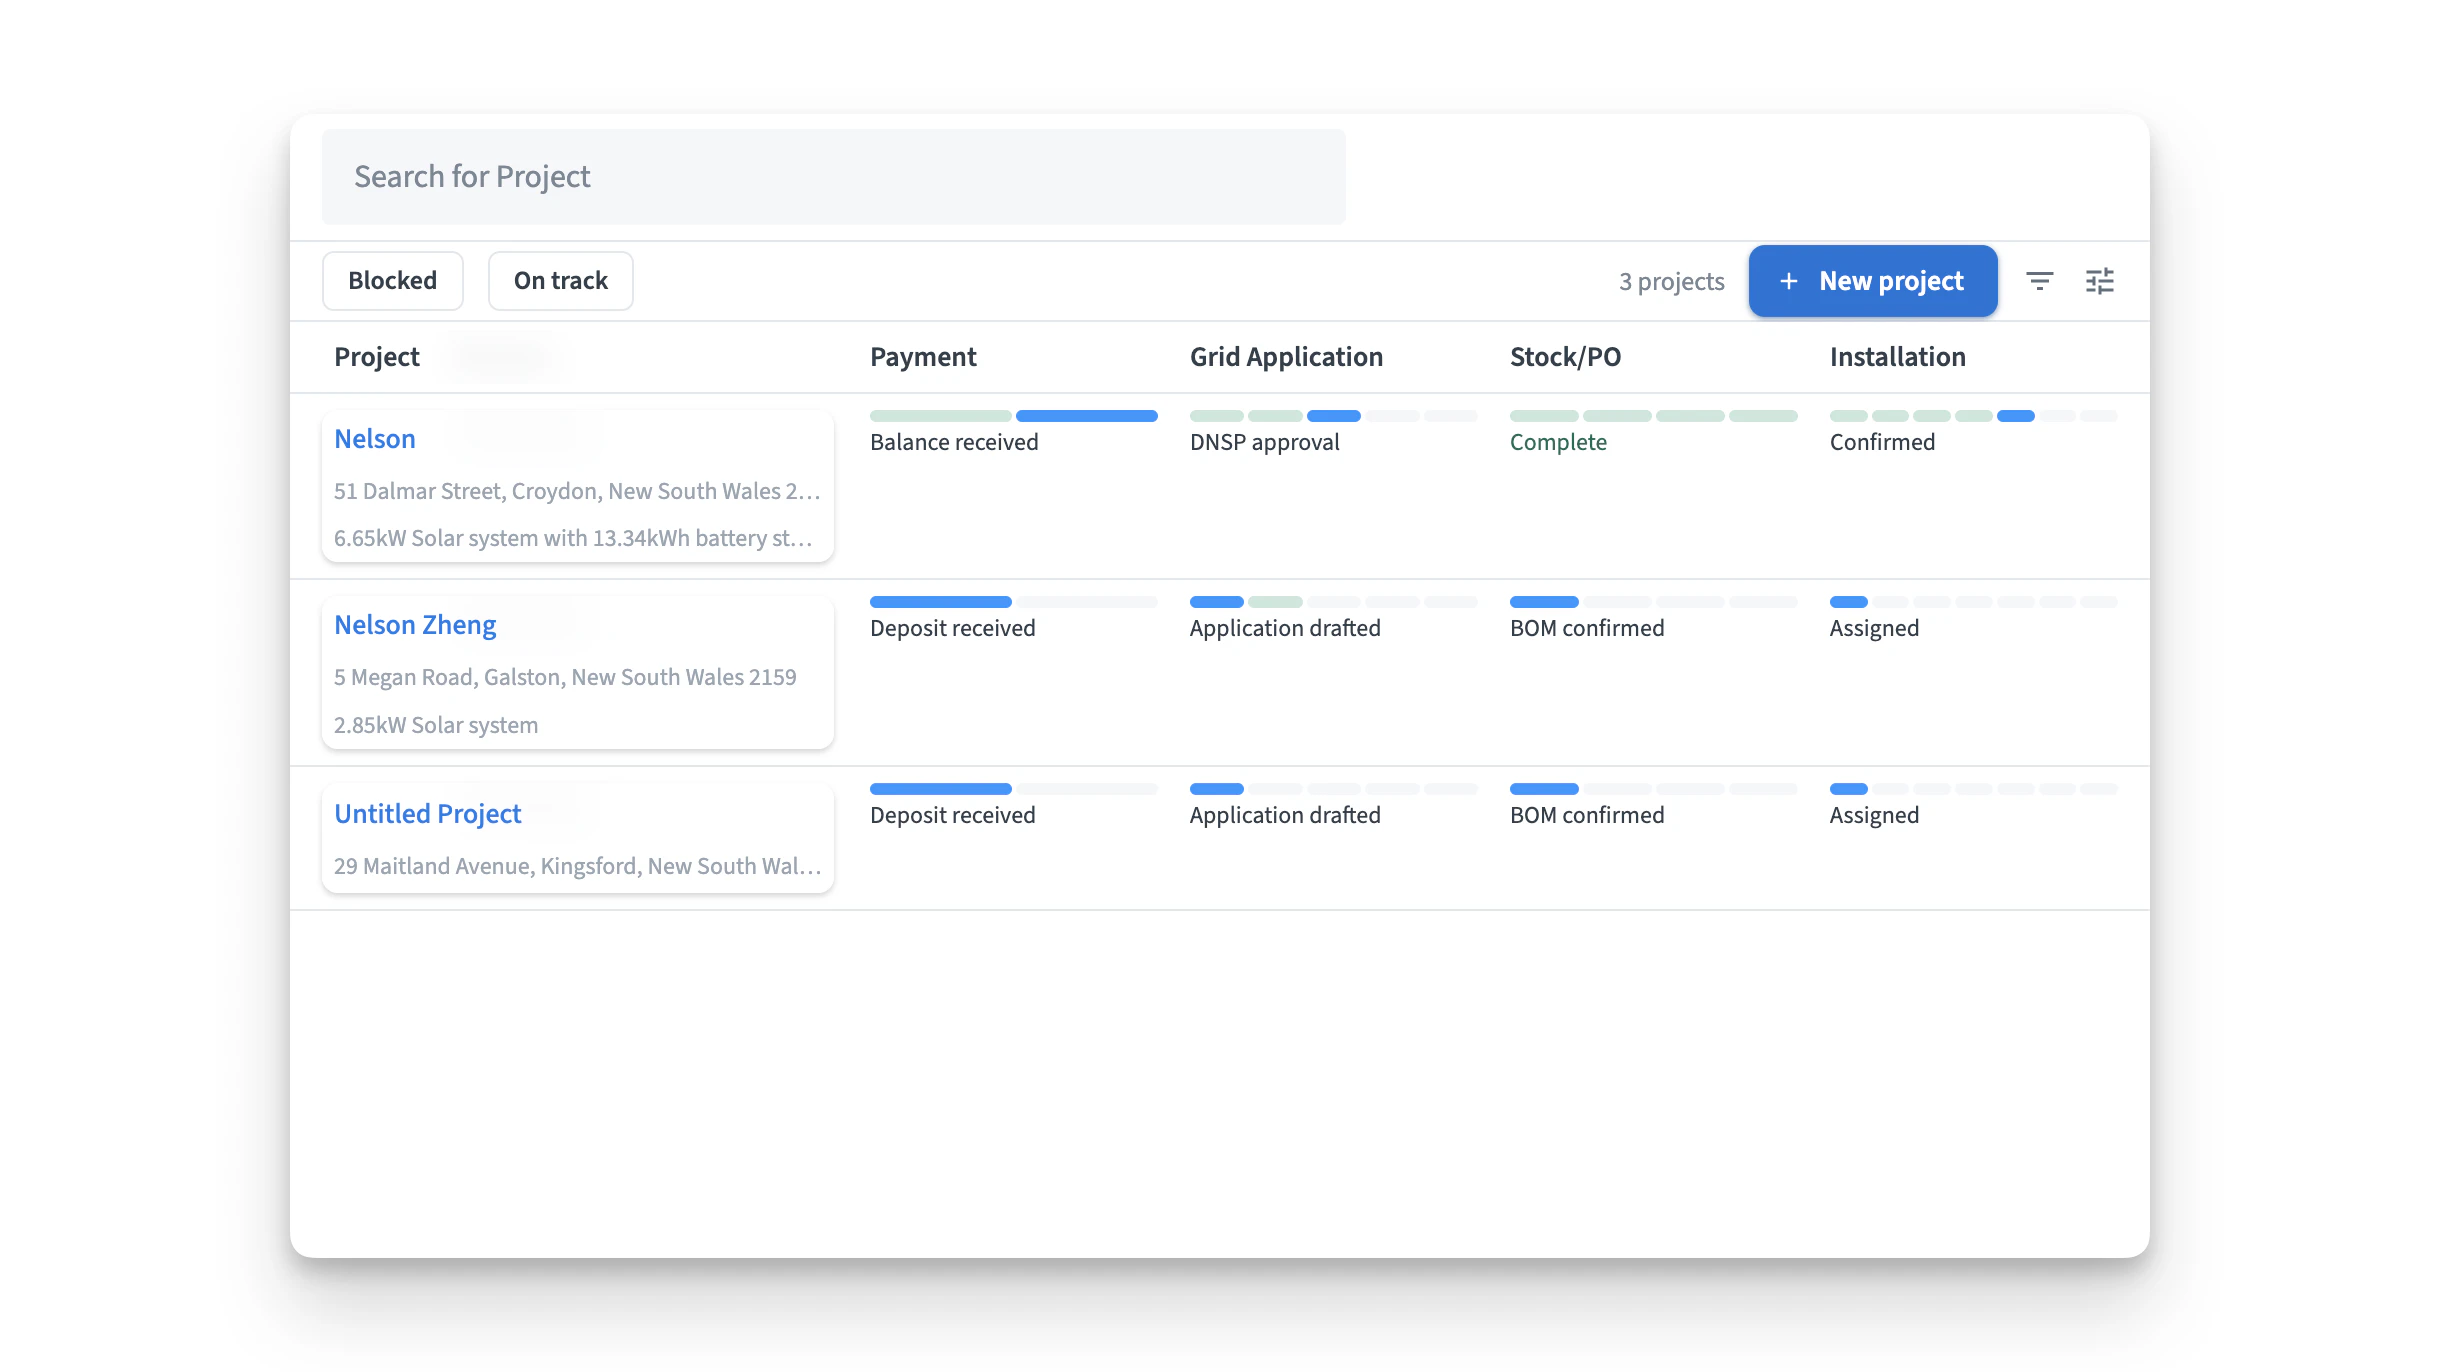Select Nelson Zheng's Application drafted status

click(1285, 628)
